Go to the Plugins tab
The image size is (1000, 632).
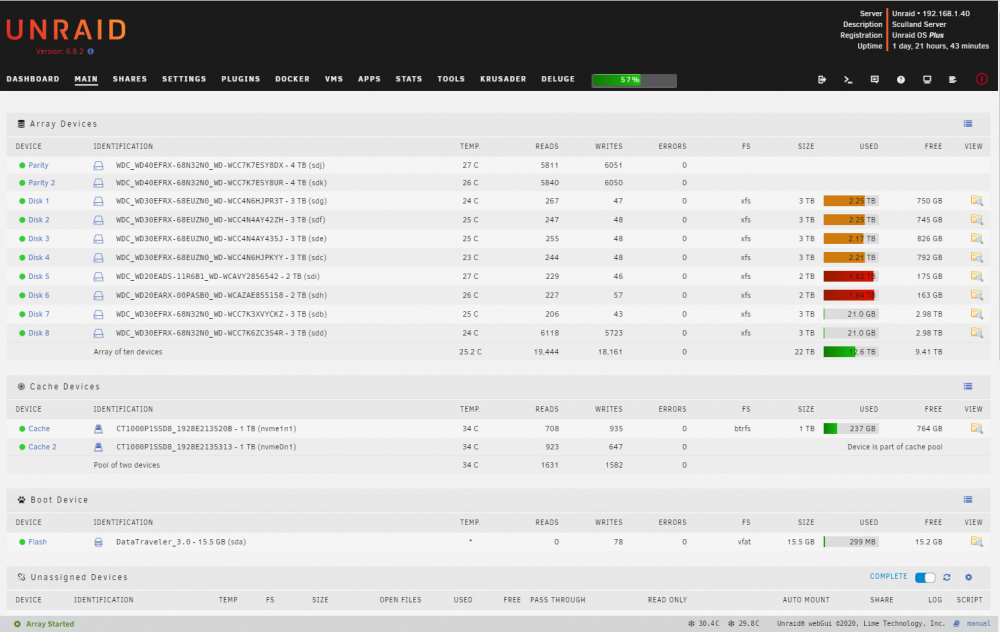point(241,79)
